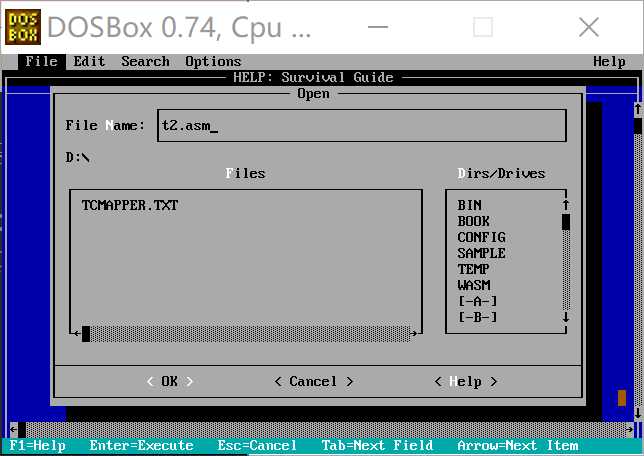This screenshot has width=644, height=456.
Task: Minimize the DOSBox window
Action: [378, 27]
